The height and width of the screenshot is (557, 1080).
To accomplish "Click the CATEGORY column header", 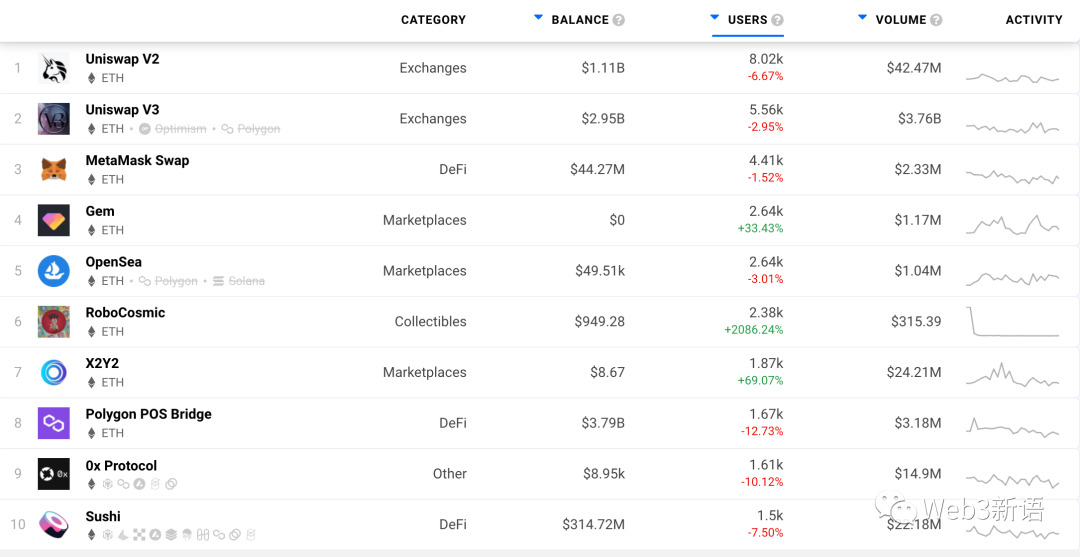I will pyautogui.click(x=433, y=20).
